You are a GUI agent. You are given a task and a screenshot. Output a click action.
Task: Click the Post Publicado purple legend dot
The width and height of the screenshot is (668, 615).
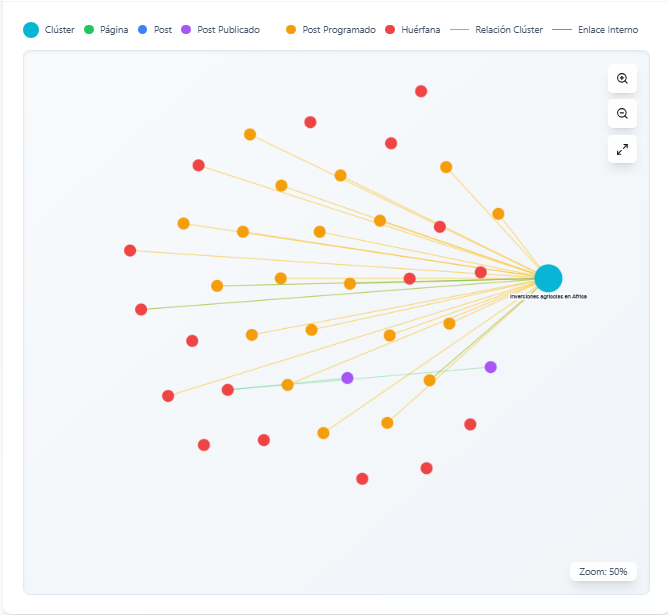(x=186, y=30)
